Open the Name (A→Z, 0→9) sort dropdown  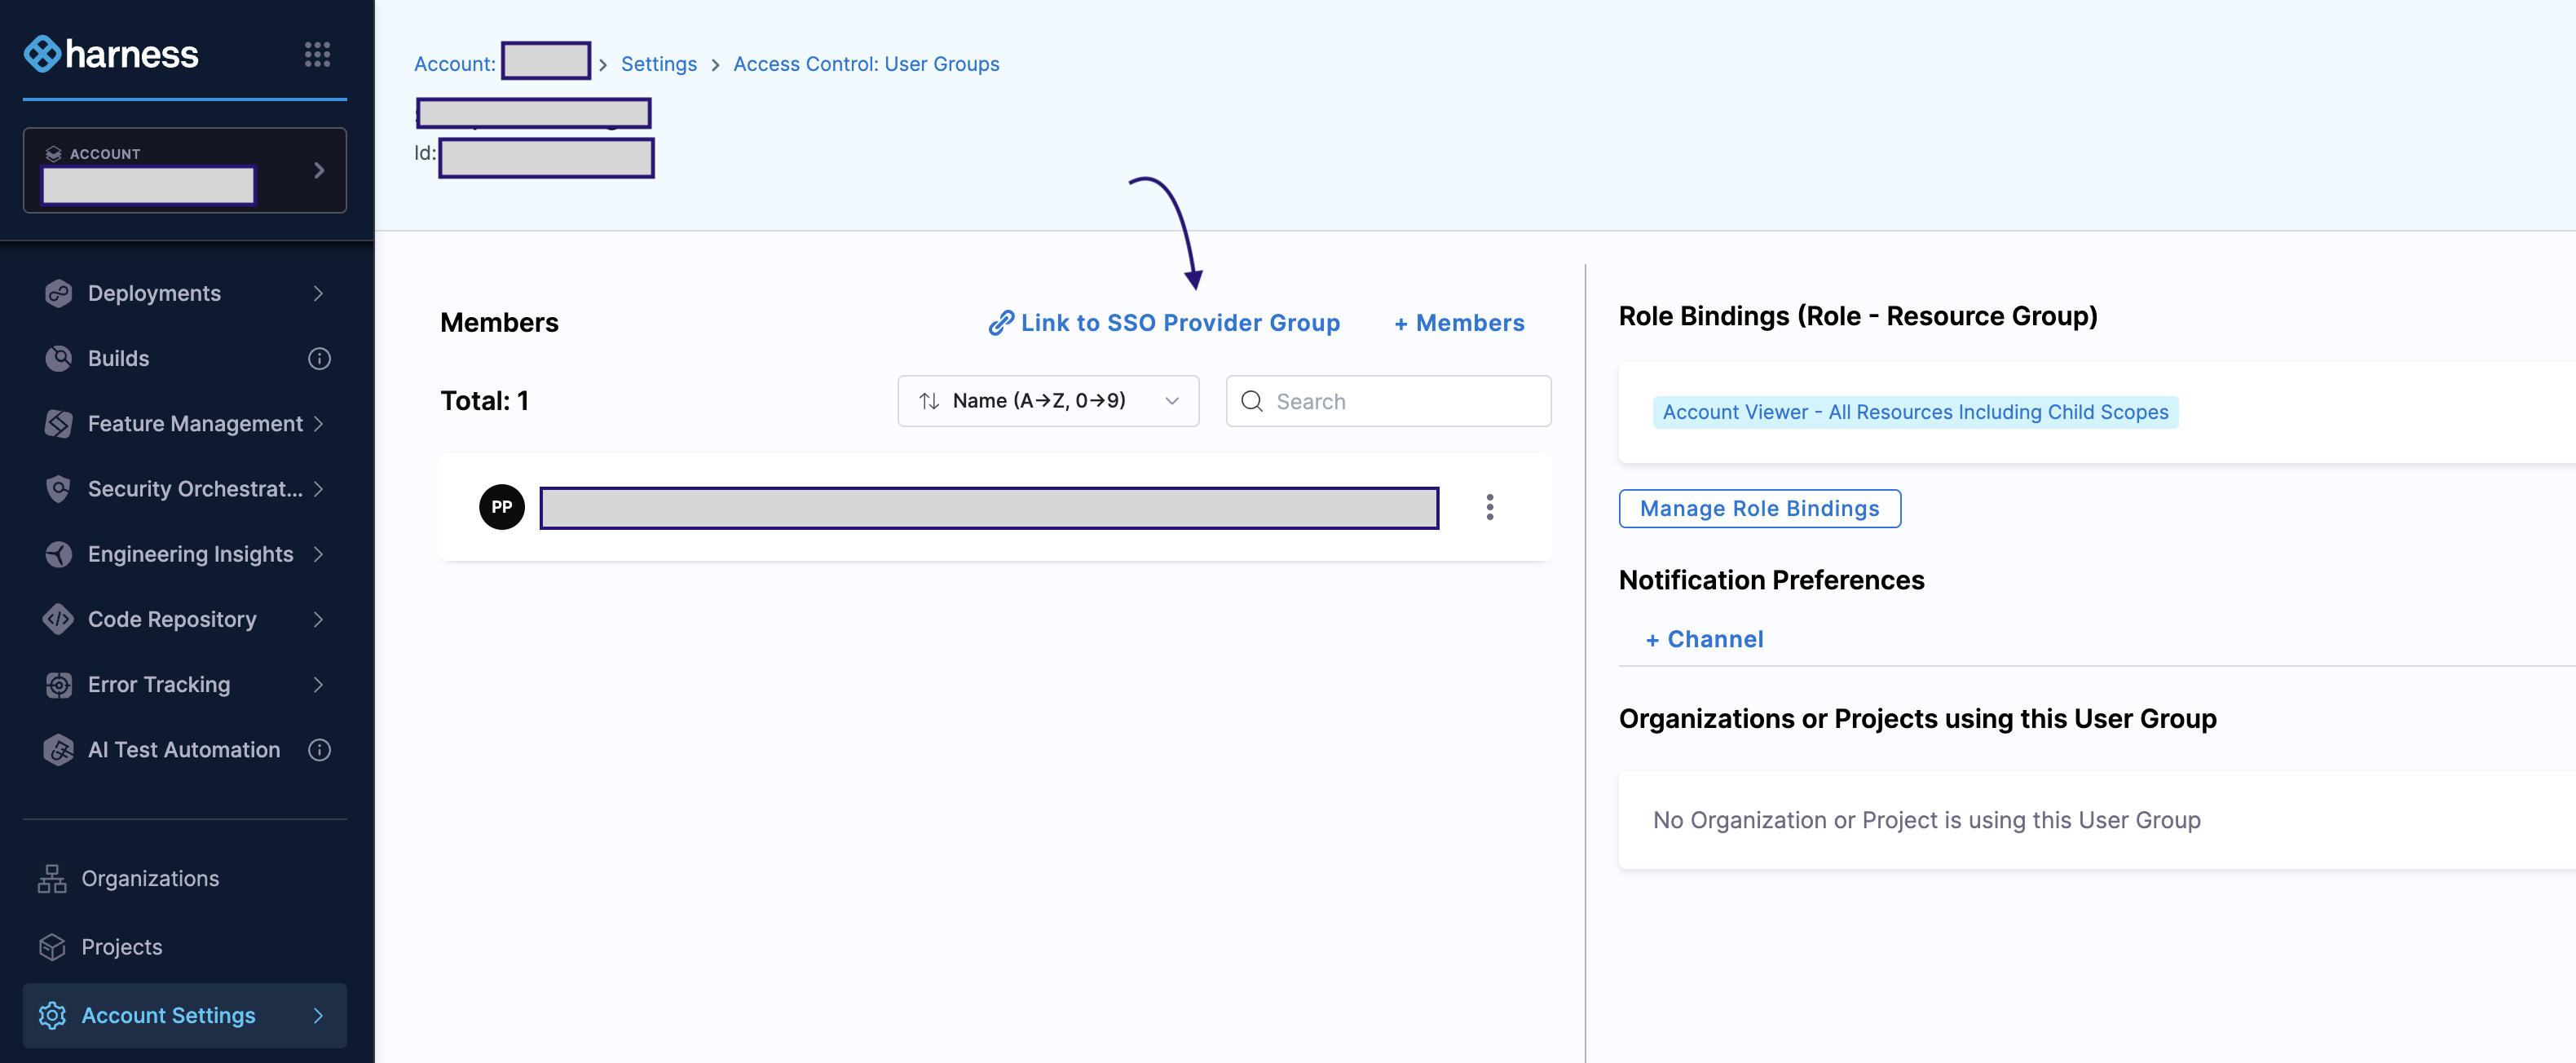click(1047, 401)
